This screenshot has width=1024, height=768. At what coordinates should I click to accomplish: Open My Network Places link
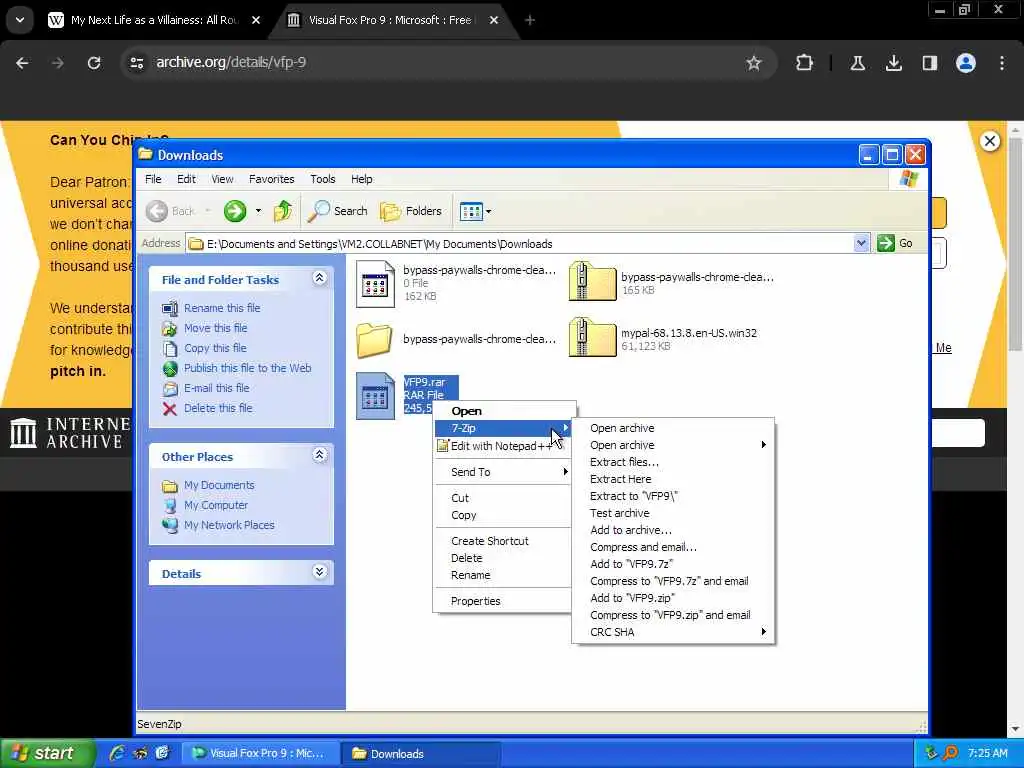[x=229, y=525]
